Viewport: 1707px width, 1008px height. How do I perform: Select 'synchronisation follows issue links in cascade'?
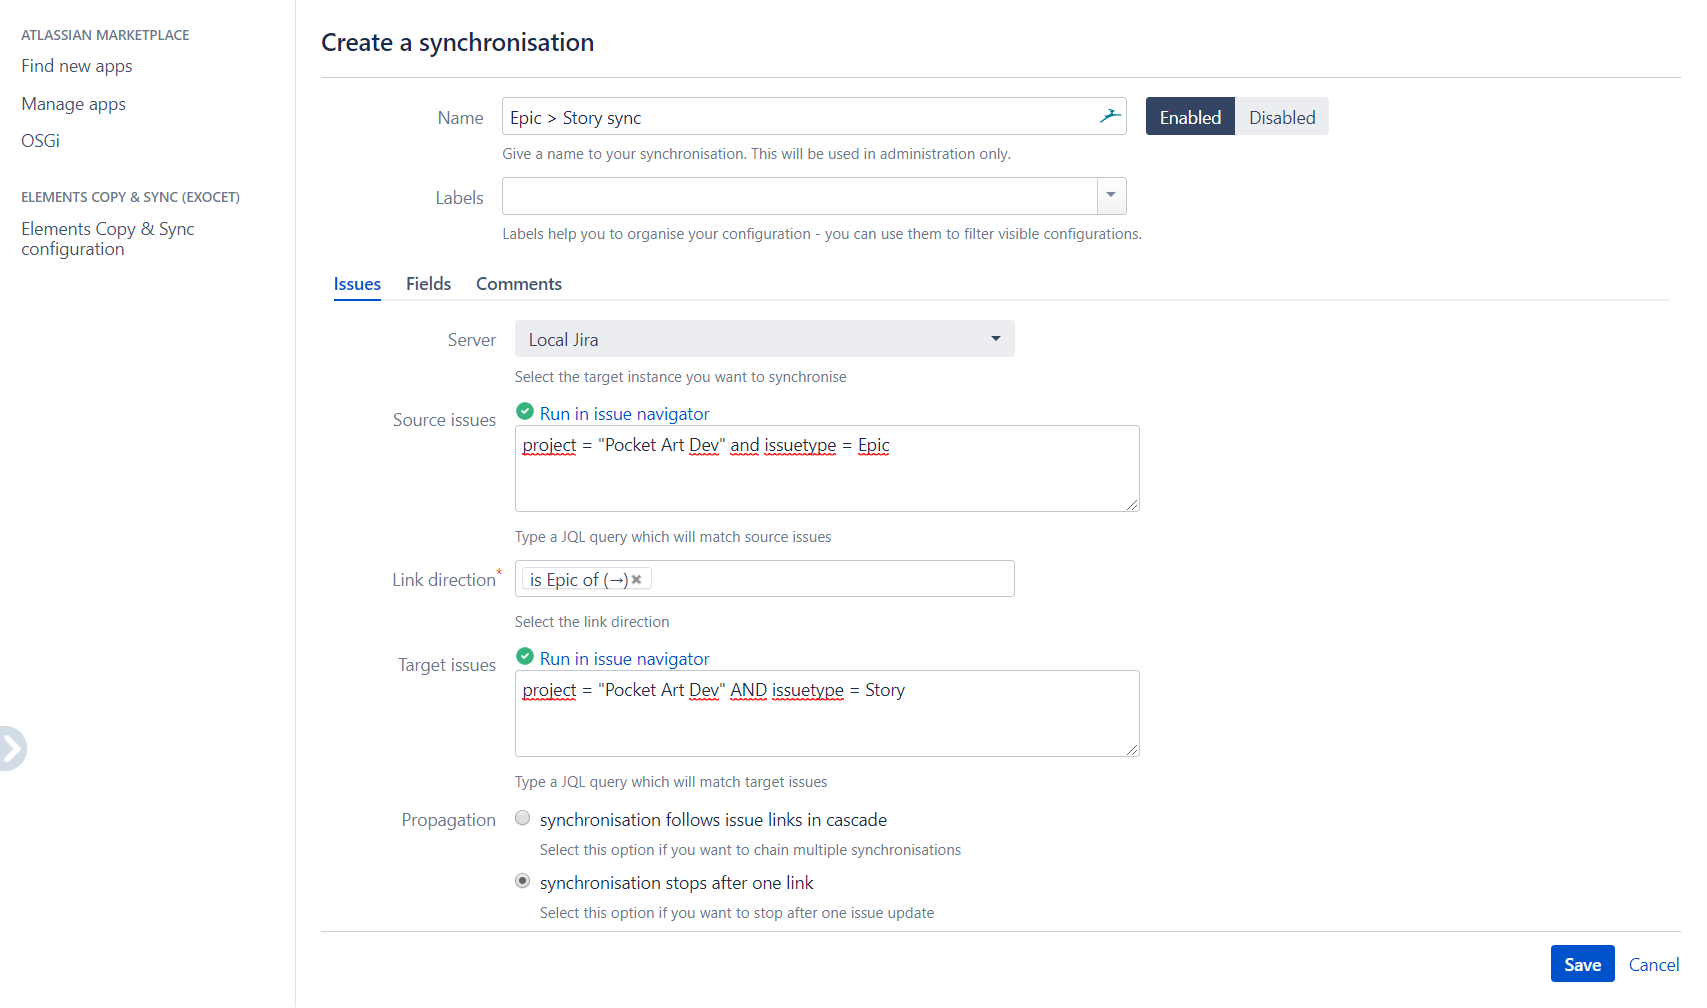522,819
